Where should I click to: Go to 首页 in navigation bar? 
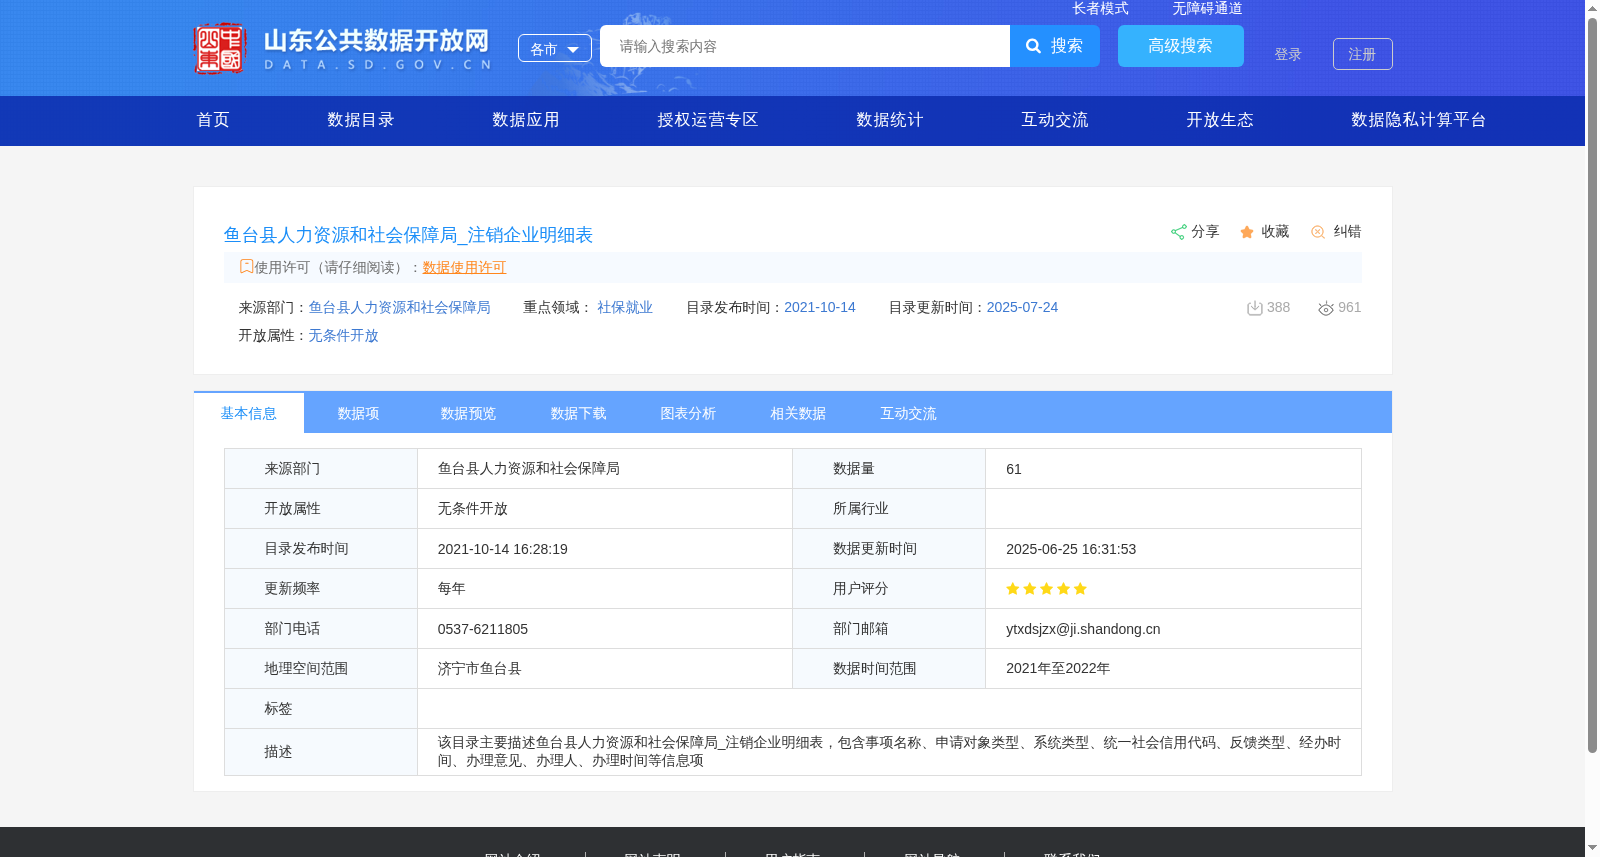213,120
